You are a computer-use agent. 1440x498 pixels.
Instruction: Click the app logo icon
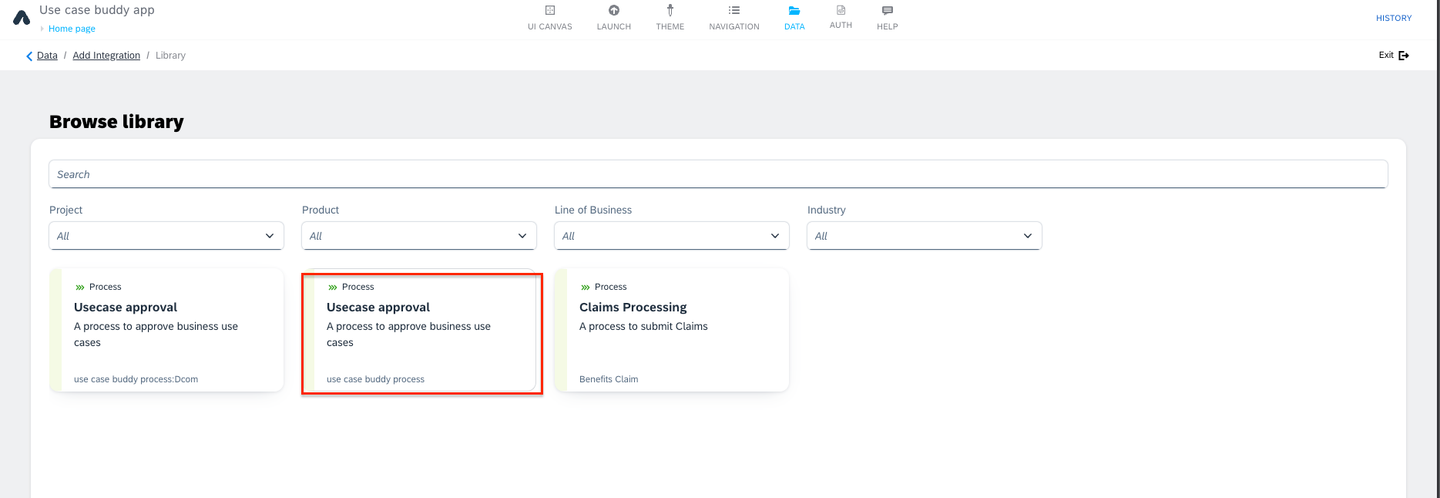pyautogui.click(x=21, y=17)
